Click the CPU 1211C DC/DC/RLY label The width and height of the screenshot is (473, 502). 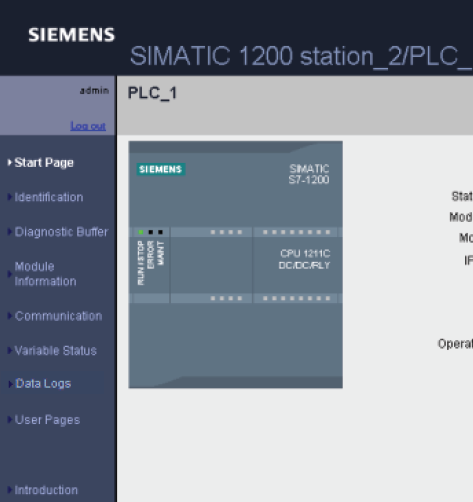click(304, 259)
